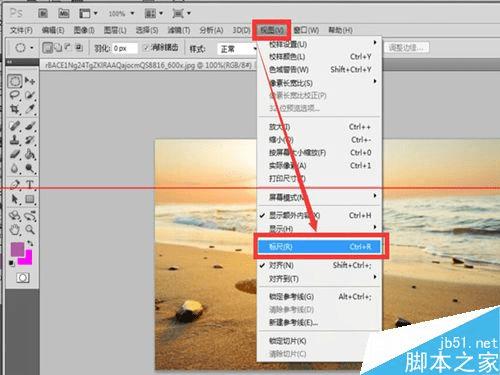Open the Screen Mode dropdown in top bar
Image resolution: width=500 pixels, height=375 pixels.
(x=181, y=13)
